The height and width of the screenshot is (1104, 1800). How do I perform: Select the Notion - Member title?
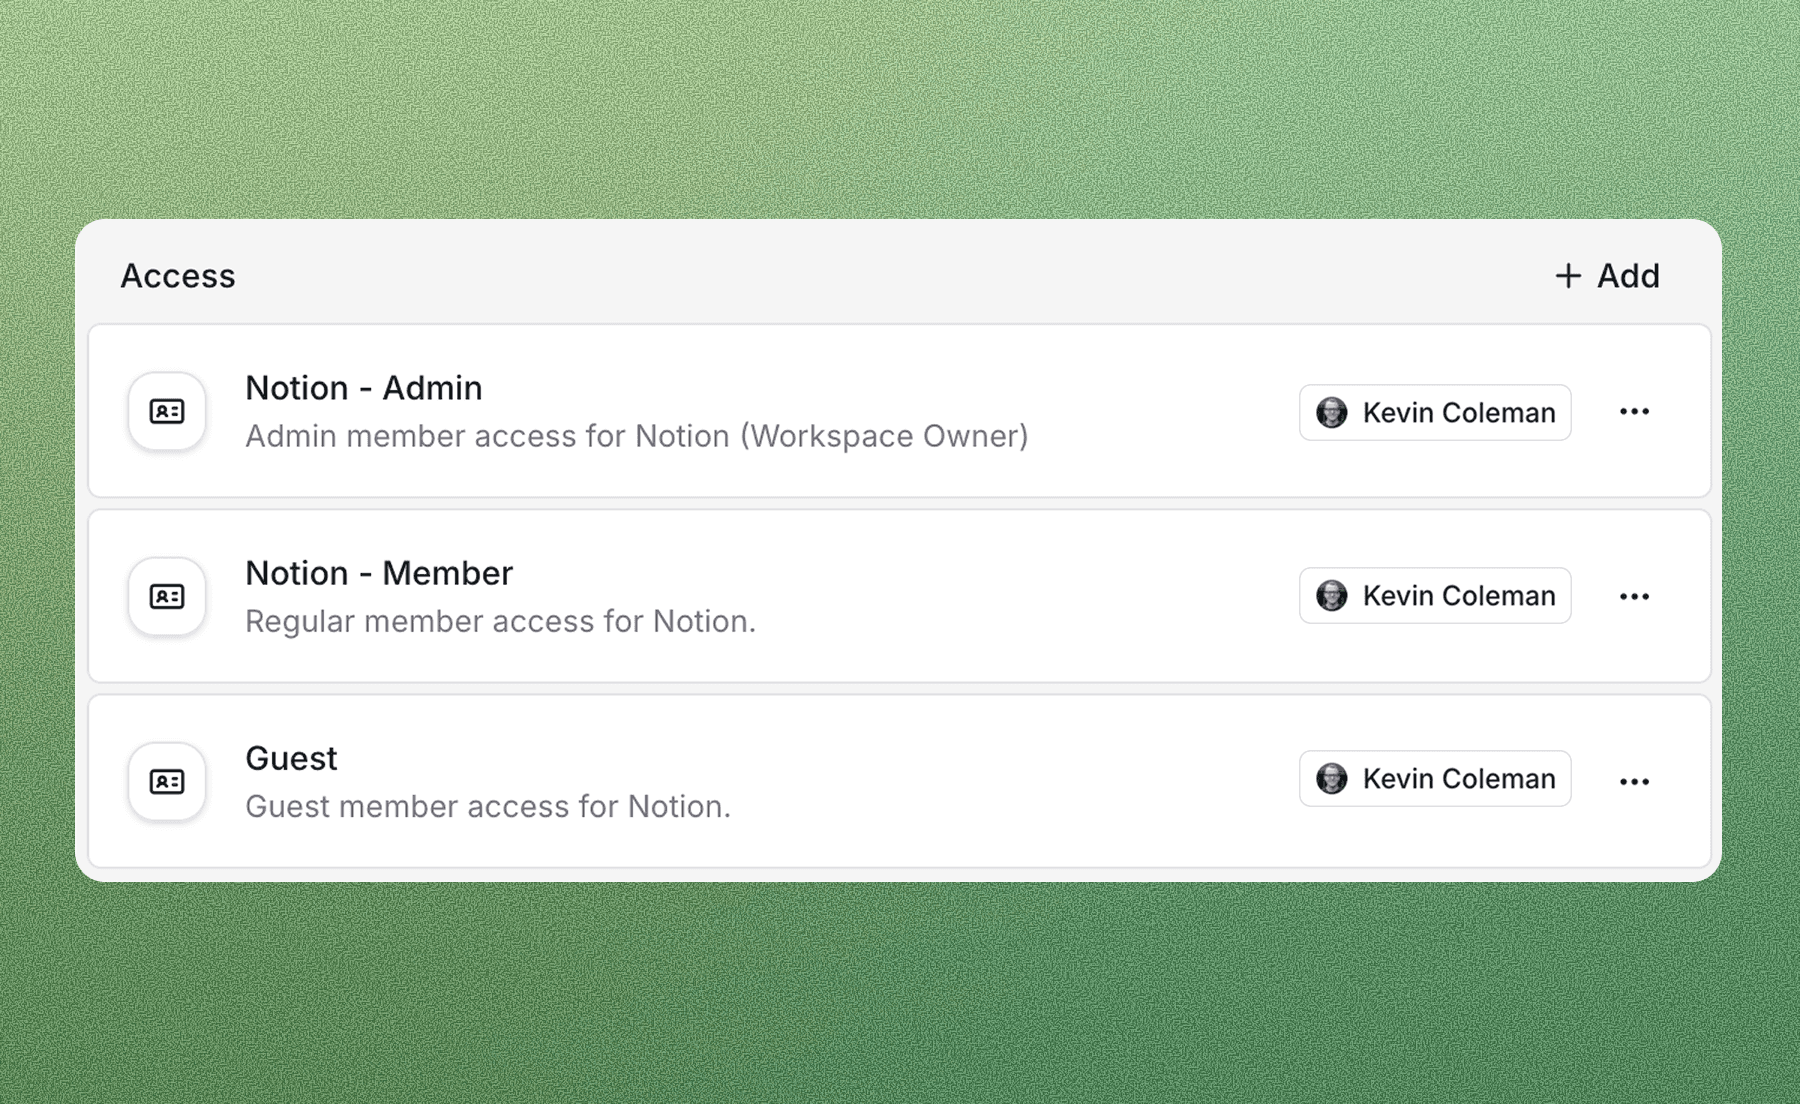[379, 573]
